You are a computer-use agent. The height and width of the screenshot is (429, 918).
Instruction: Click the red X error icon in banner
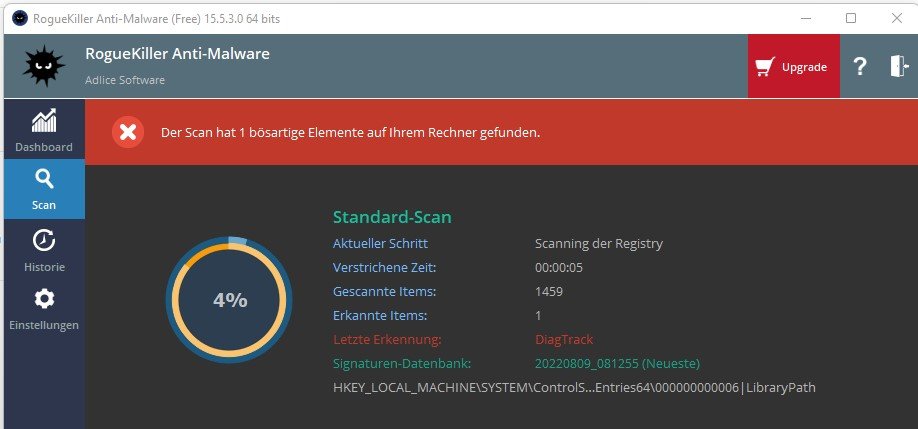[x=128, y=132]
